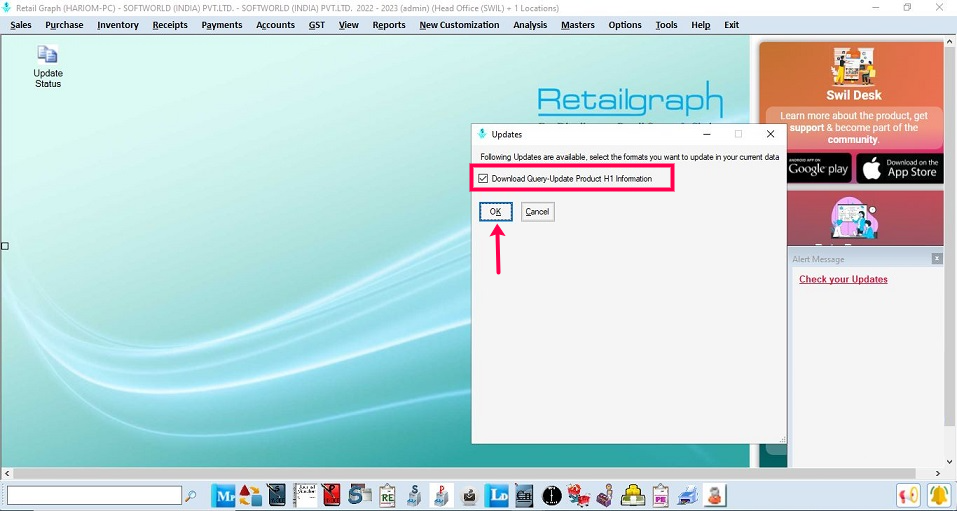
Task: Open the Masters menu
Action: pyautogui.click(x=577, y=25)
